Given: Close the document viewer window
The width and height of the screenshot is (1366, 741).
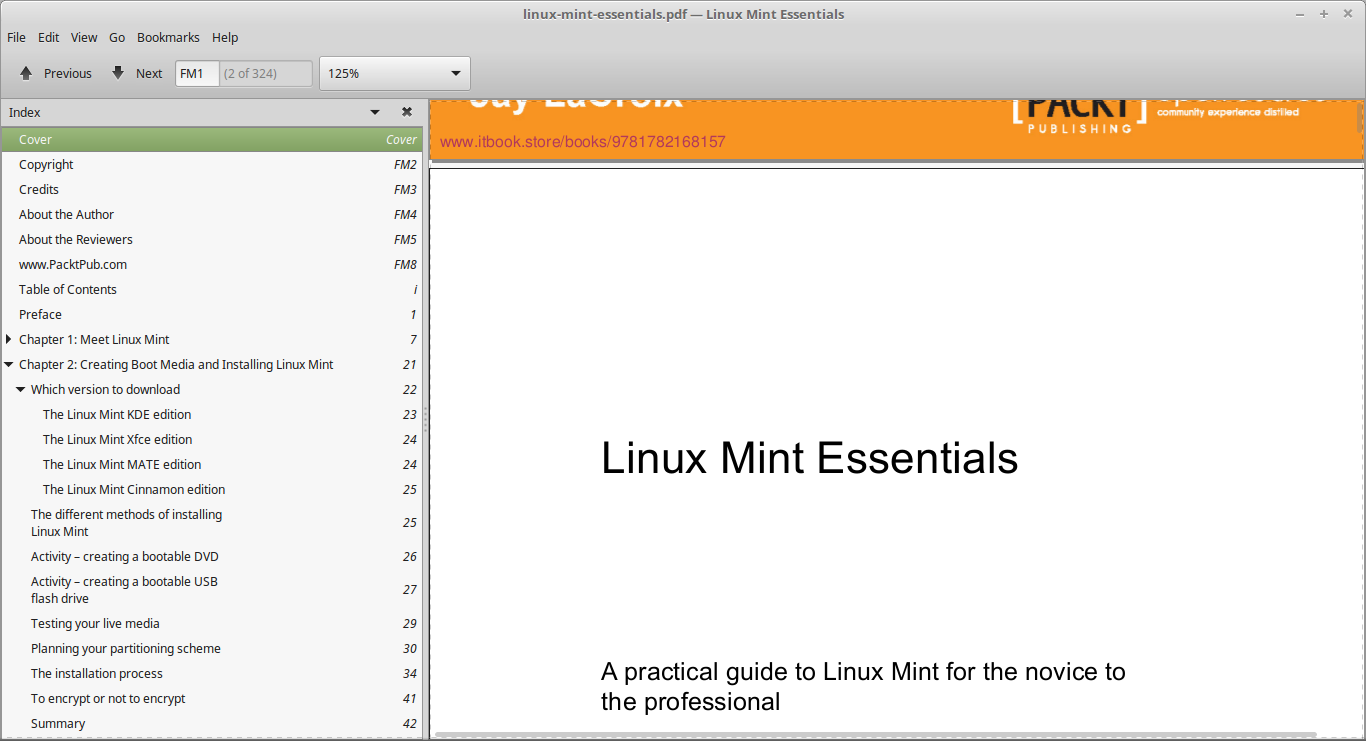Looking at the screenshot, I should tap(1348, 14).
